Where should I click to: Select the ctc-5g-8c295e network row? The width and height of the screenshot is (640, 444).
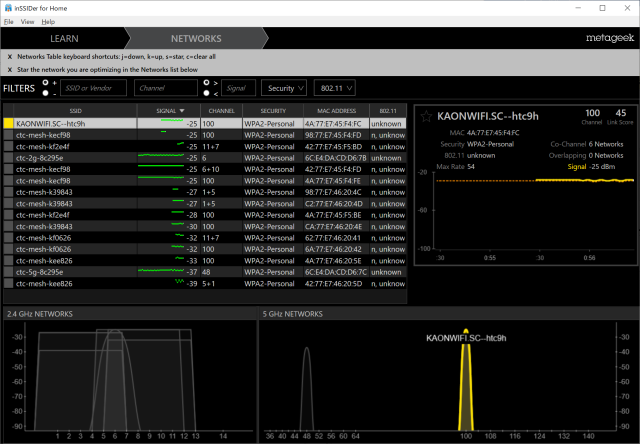205,272
